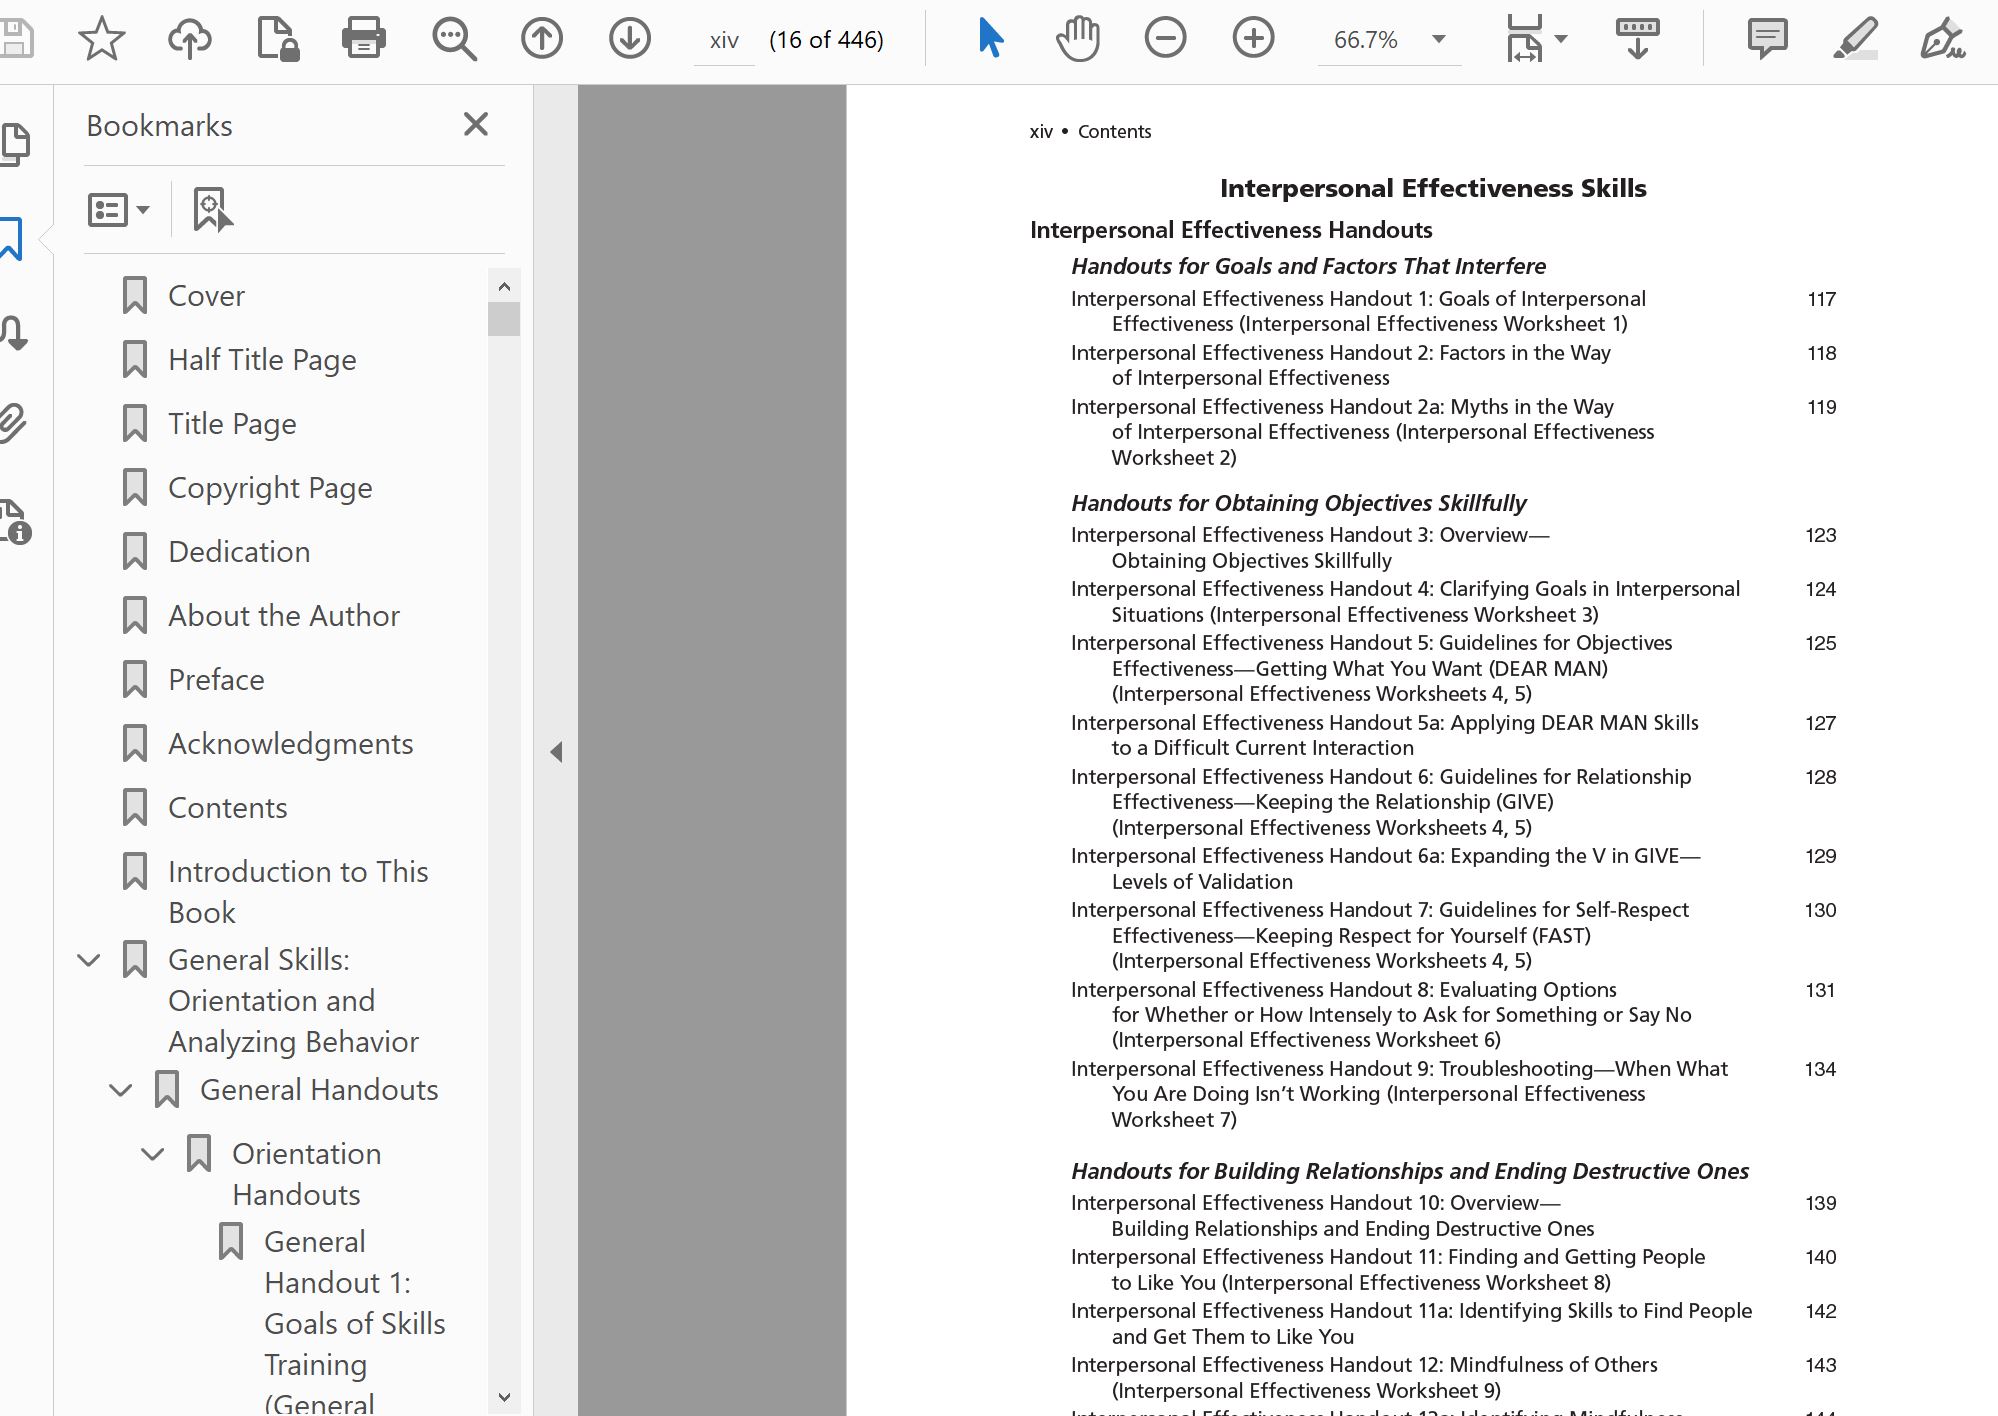1998x1416 pixels.
Task: Add file to starred favorites
Action: 101,39
